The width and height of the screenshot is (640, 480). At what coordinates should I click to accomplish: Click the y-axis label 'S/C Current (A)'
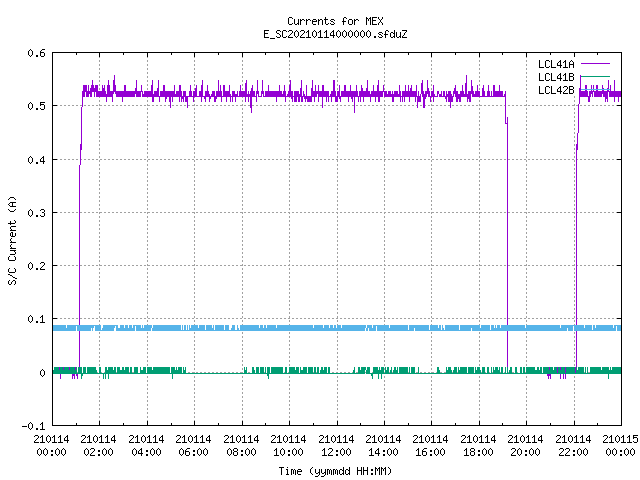(x=13, y=240)
